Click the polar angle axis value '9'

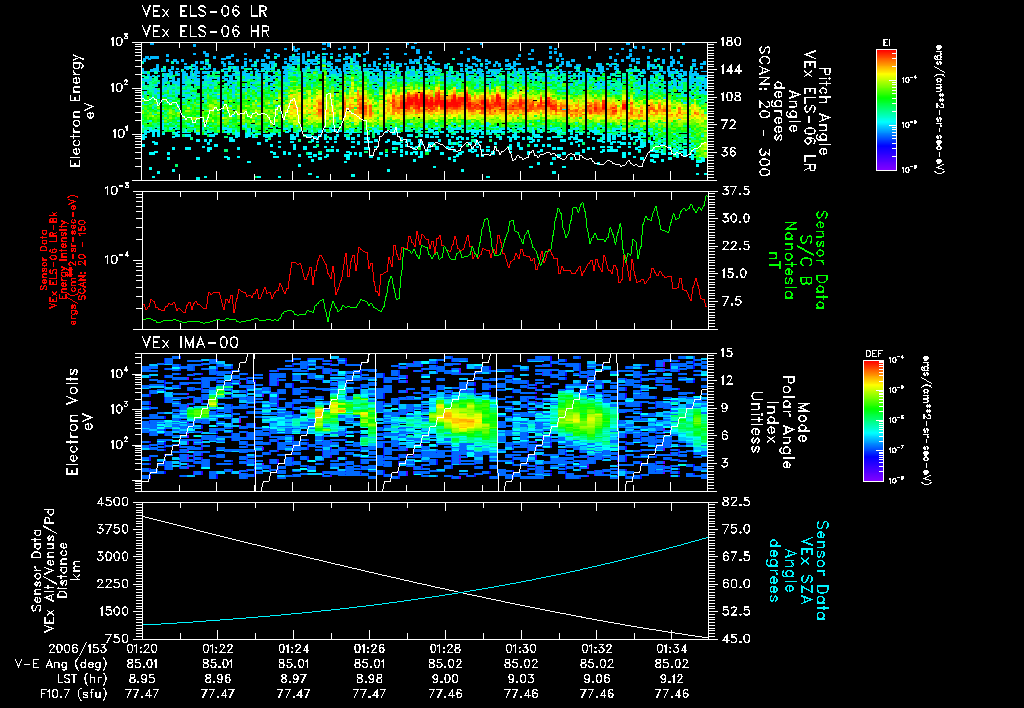722,408
